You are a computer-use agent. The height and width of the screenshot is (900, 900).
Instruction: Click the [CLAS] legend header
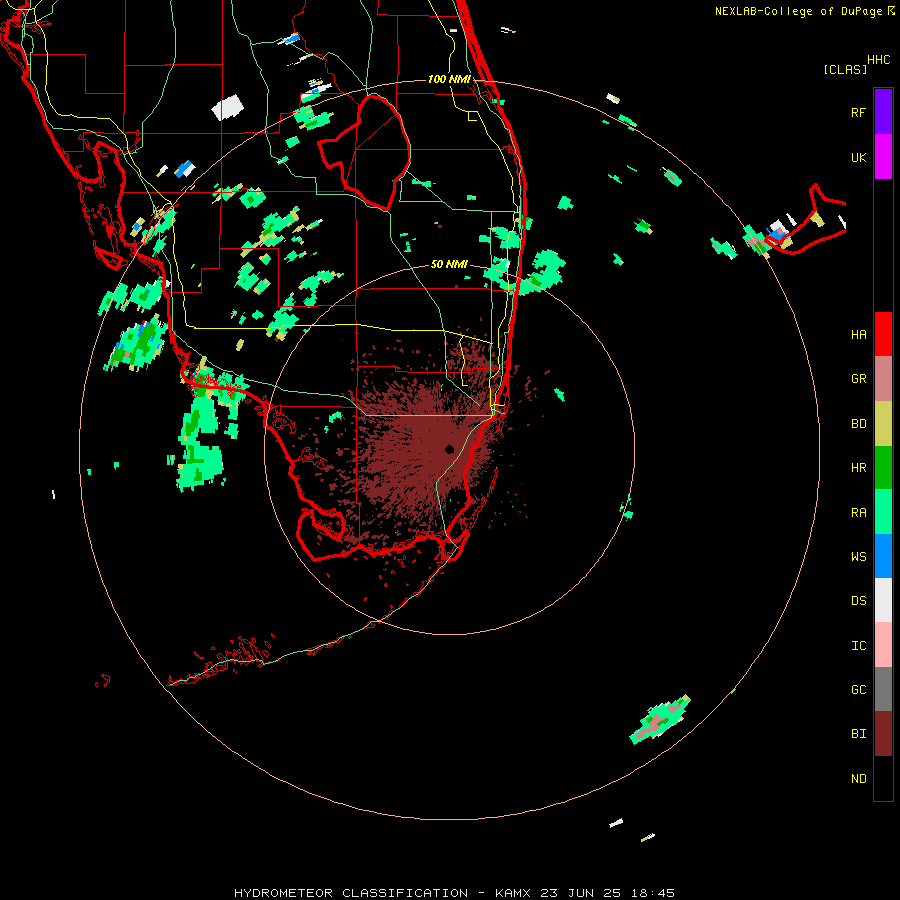pos(845,69)
